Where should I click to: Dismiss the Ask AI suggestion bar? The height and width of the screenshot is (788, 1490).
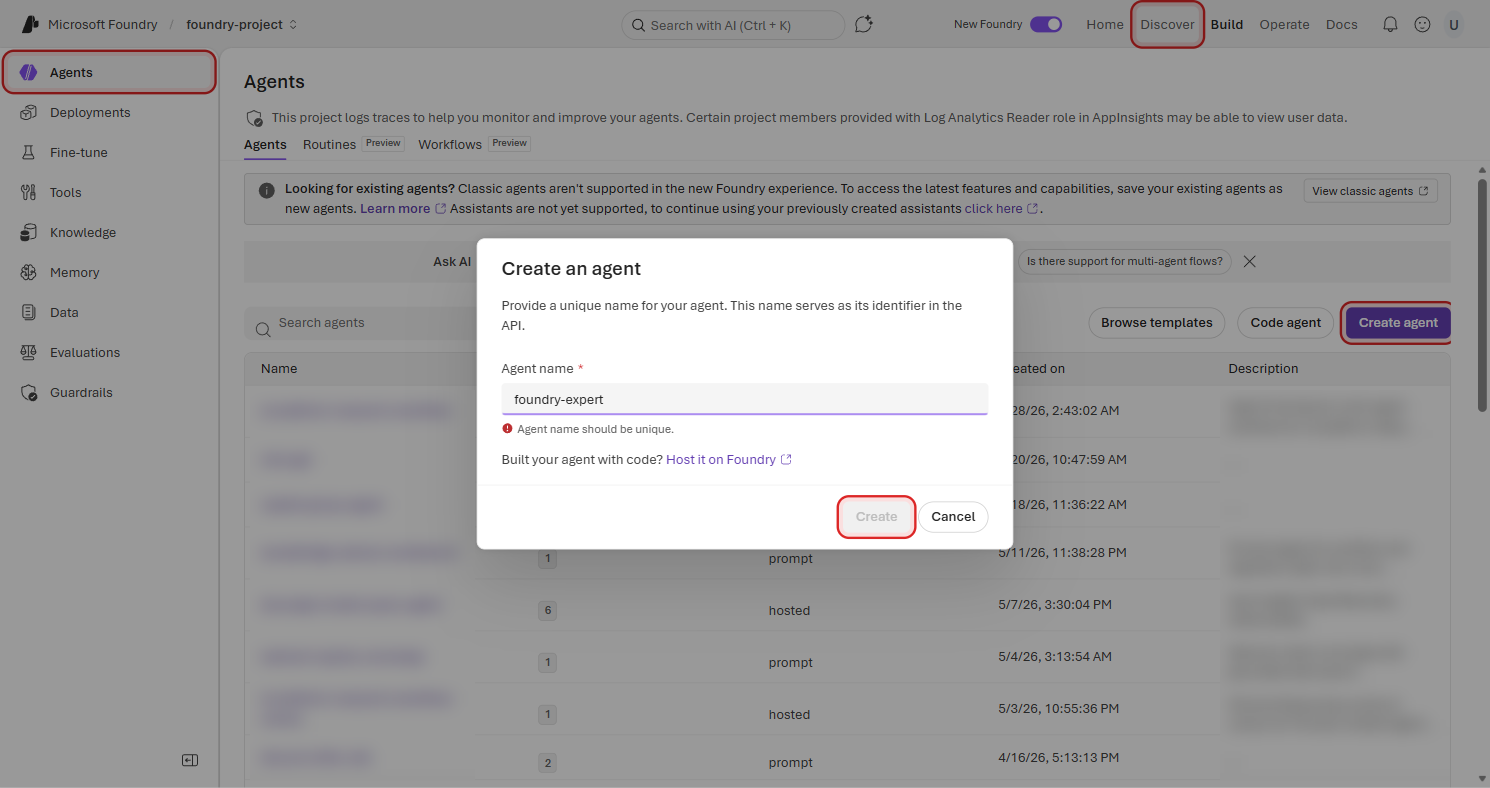(1249, 261)
